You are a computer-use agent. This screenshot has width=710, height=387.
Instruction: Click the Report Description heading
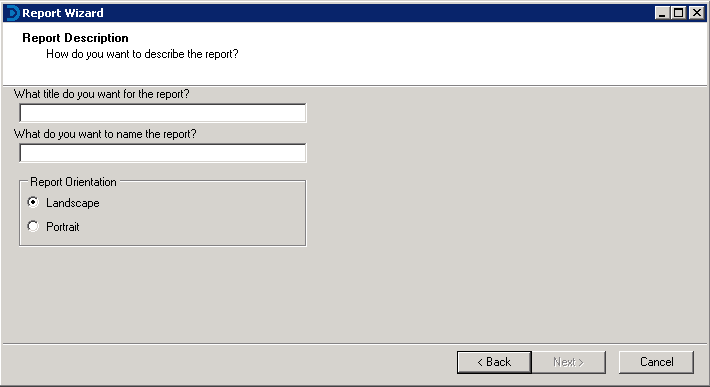click(75, 38)
